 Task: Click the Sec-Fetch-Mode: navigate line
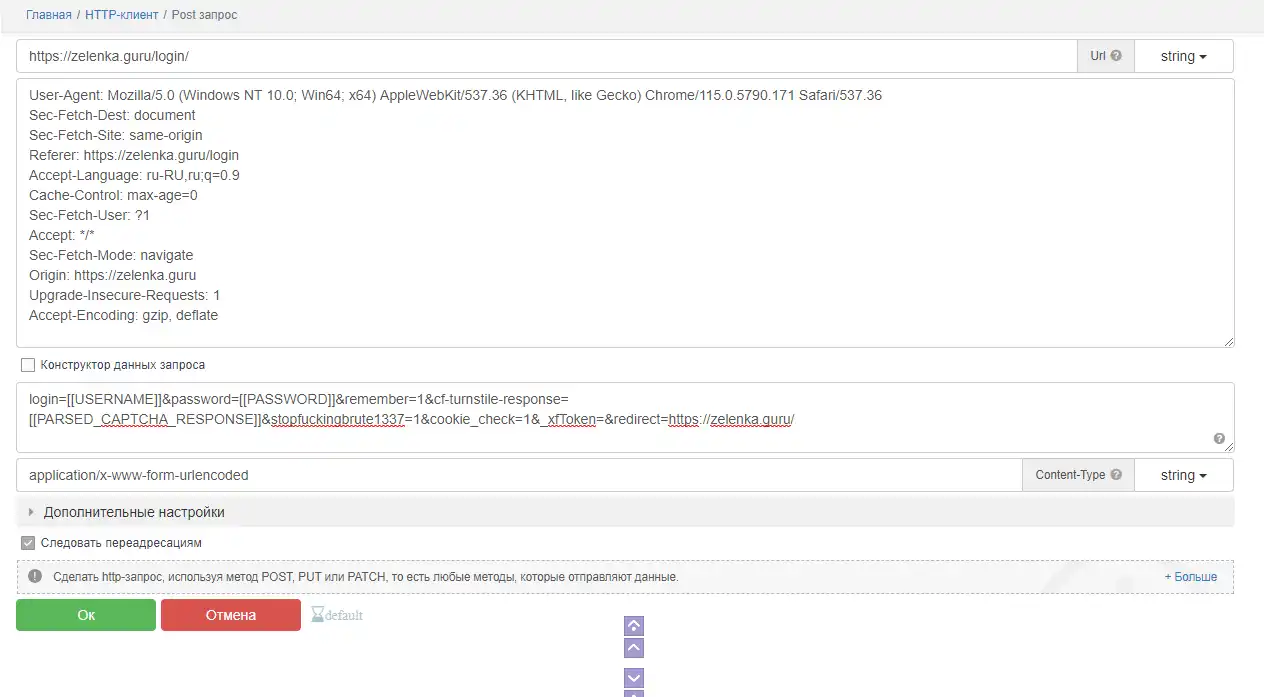click(111, 255)
